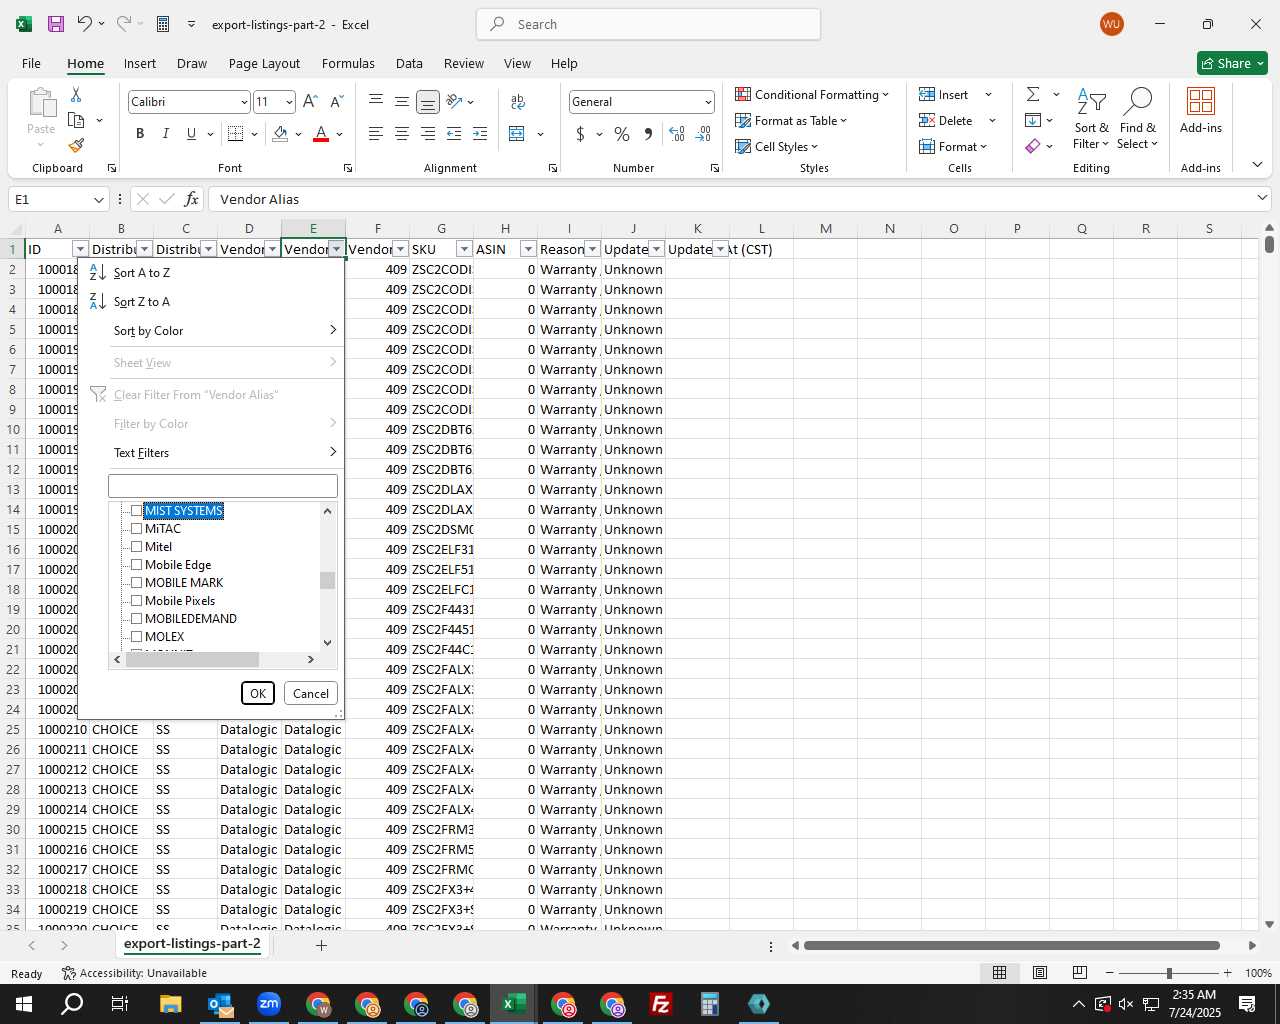Open the Data ribbon tab
This screenshot has width=1280, height=1024.
tap(409, 63)
